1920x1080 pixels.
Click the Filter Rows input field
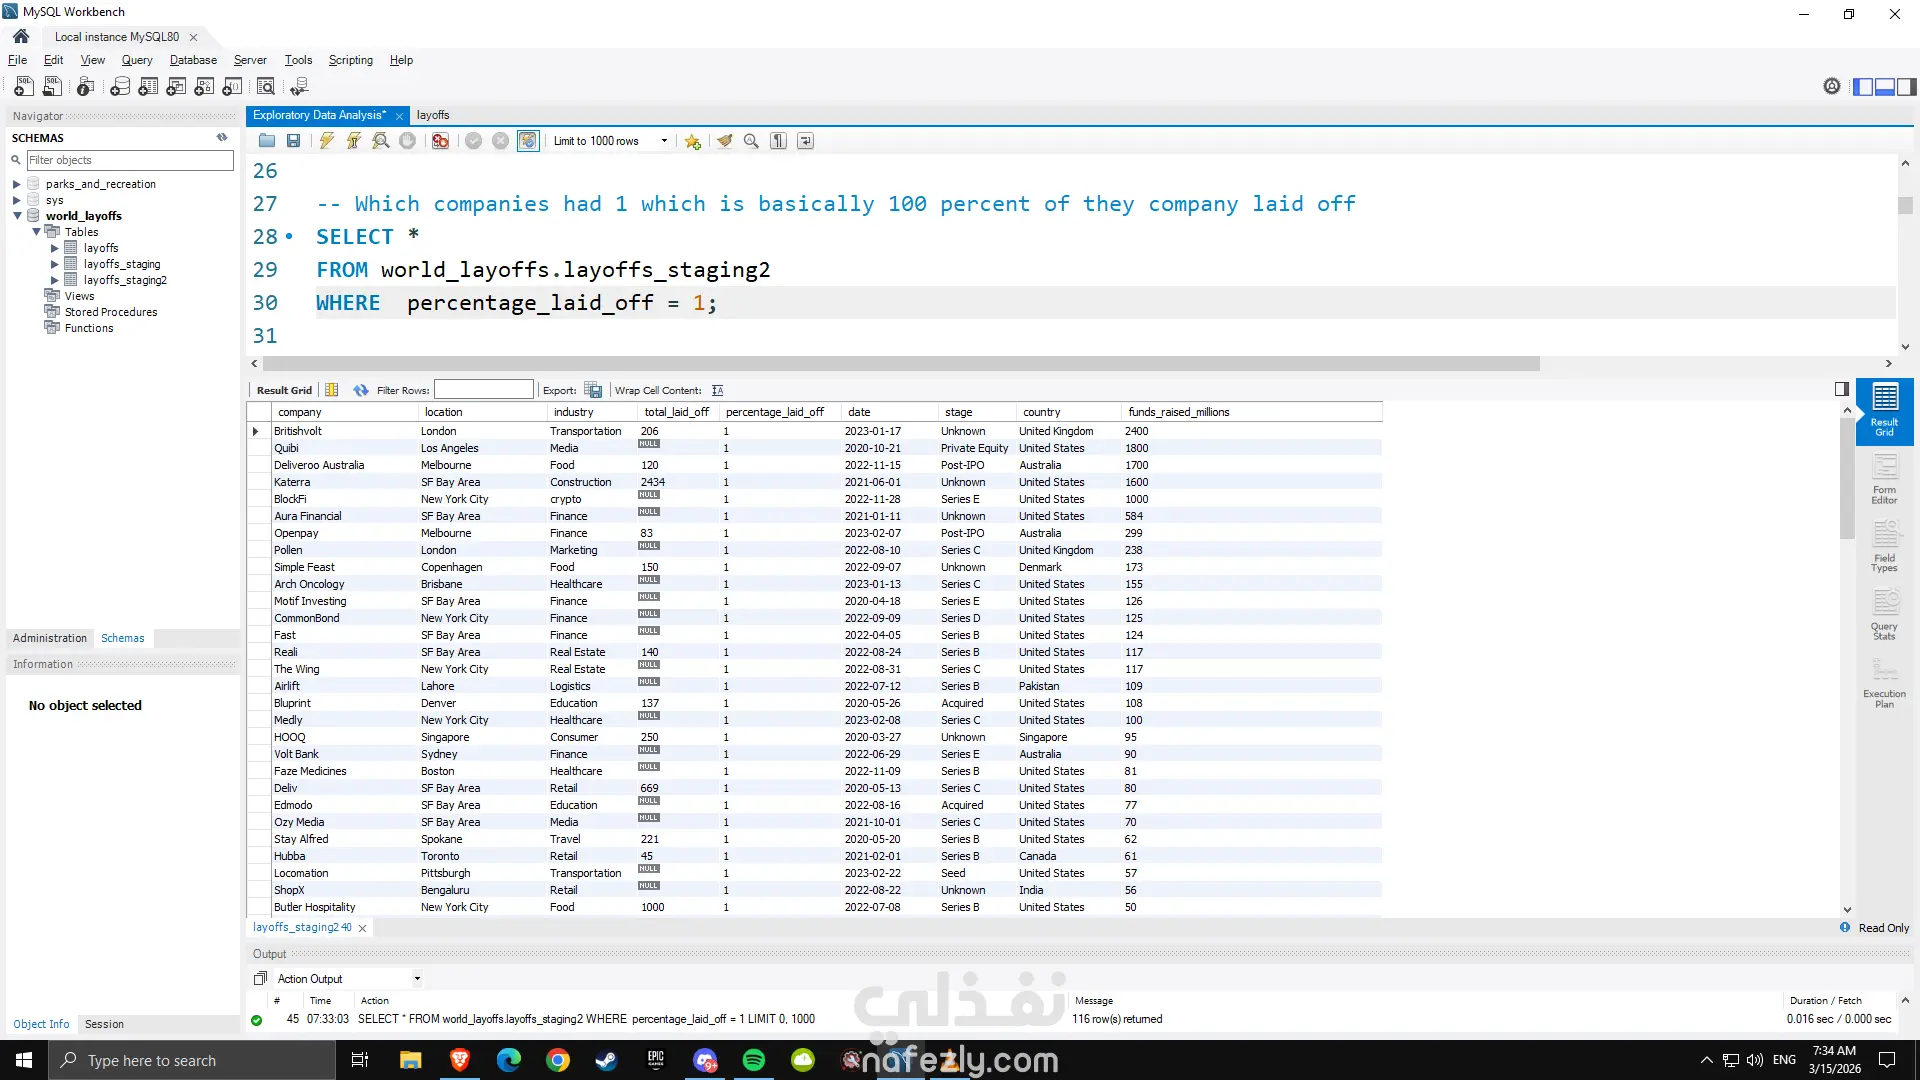(x=483, y=390)
